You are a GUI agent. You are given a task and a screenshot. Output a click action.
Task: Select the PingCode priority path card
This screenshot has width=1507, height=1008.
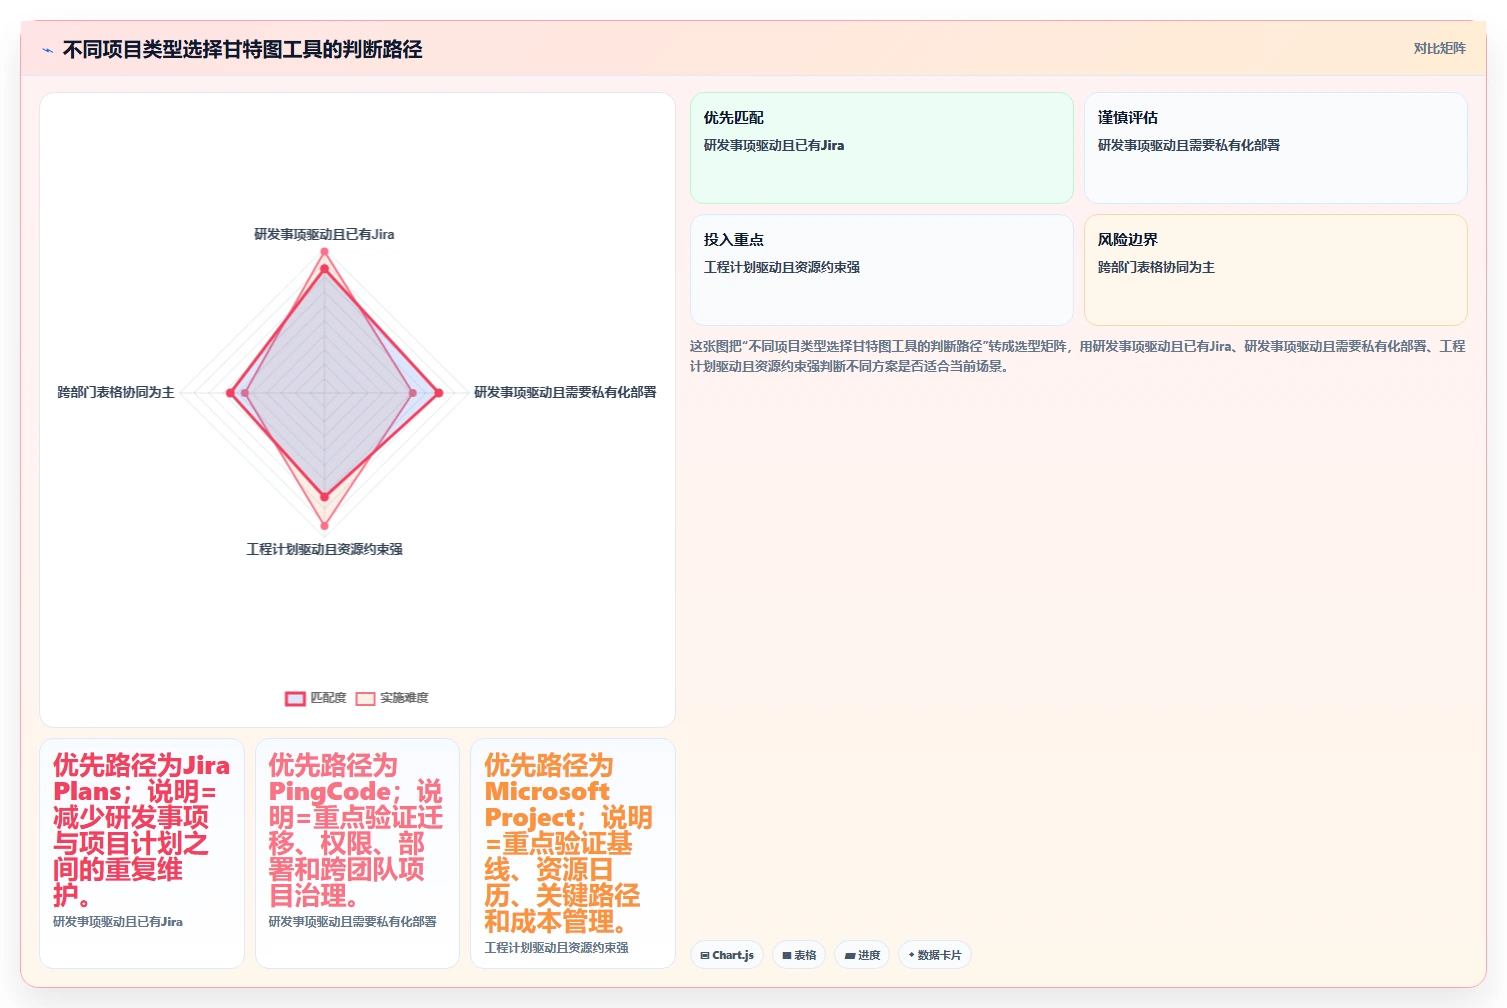[x=357, y=853]
